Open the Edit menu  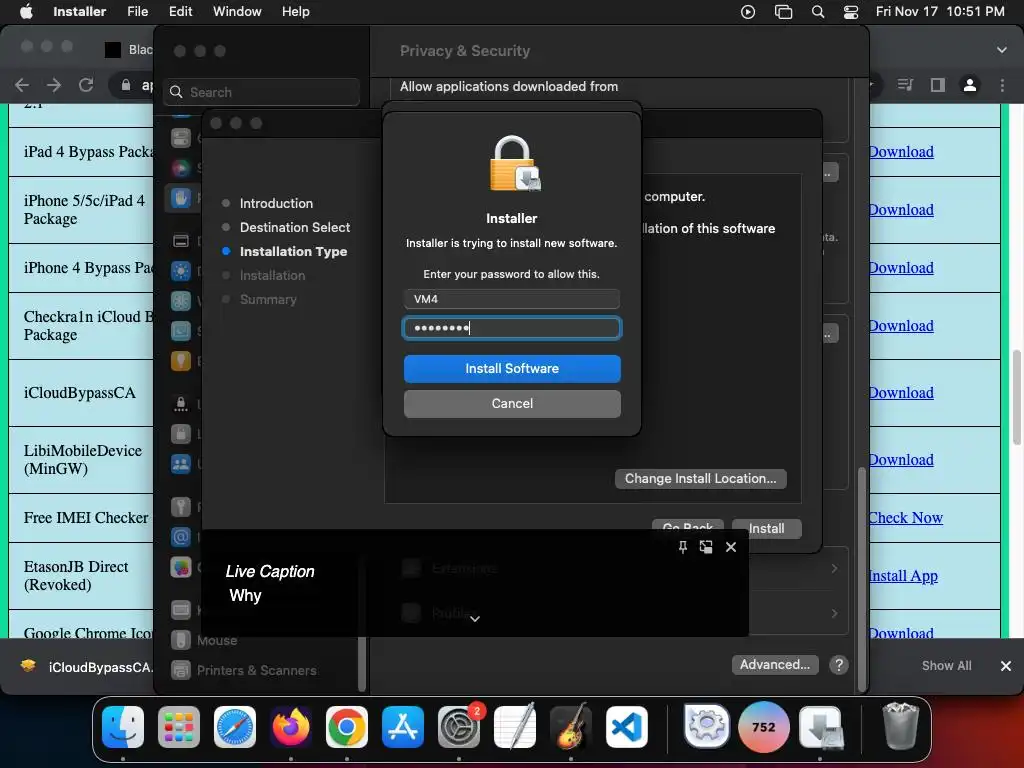click(x=180, y=12)
